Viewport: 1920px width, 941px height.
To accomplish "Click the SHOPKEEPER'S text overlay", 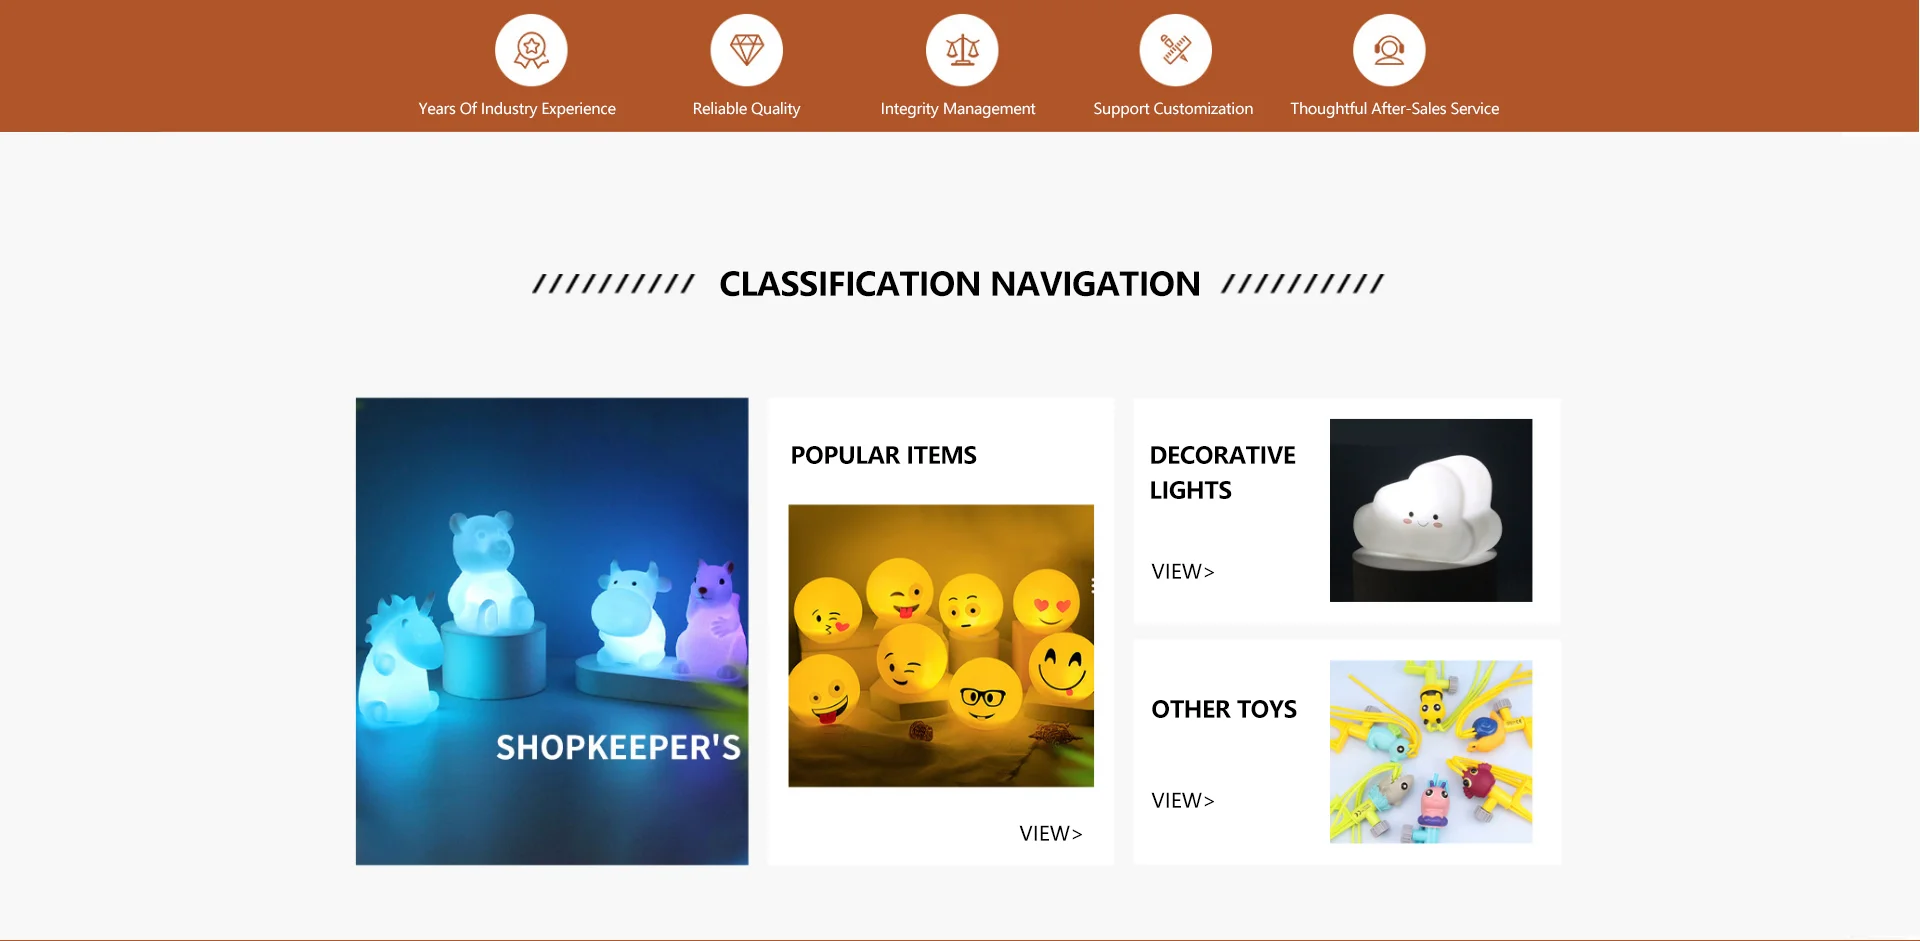I will tap(618, 747).
